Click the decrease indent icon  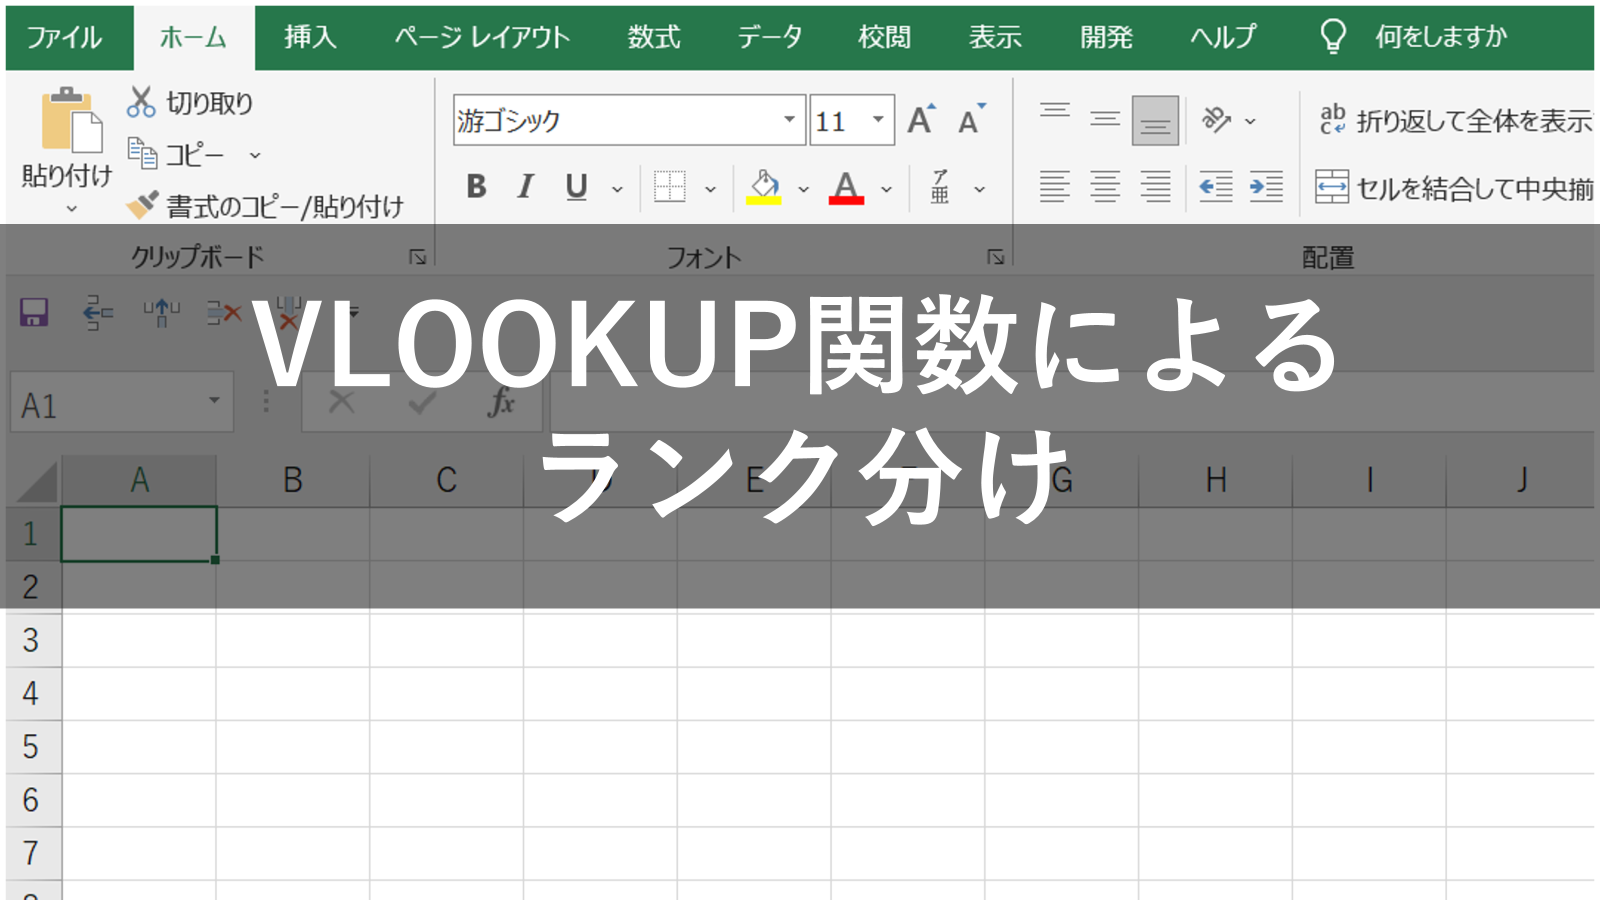coord(1216,187)
